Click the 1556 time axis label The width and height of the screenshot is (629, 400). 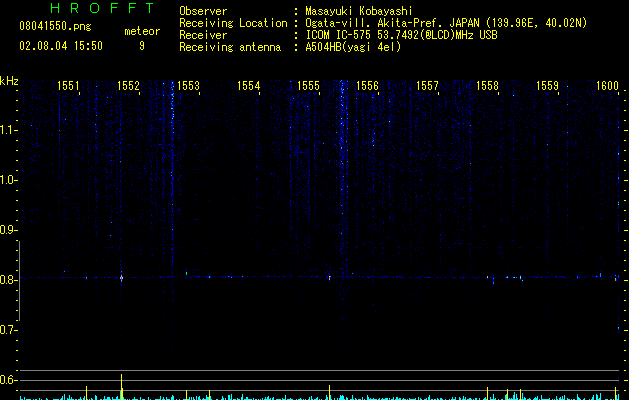tap(367, 86)
